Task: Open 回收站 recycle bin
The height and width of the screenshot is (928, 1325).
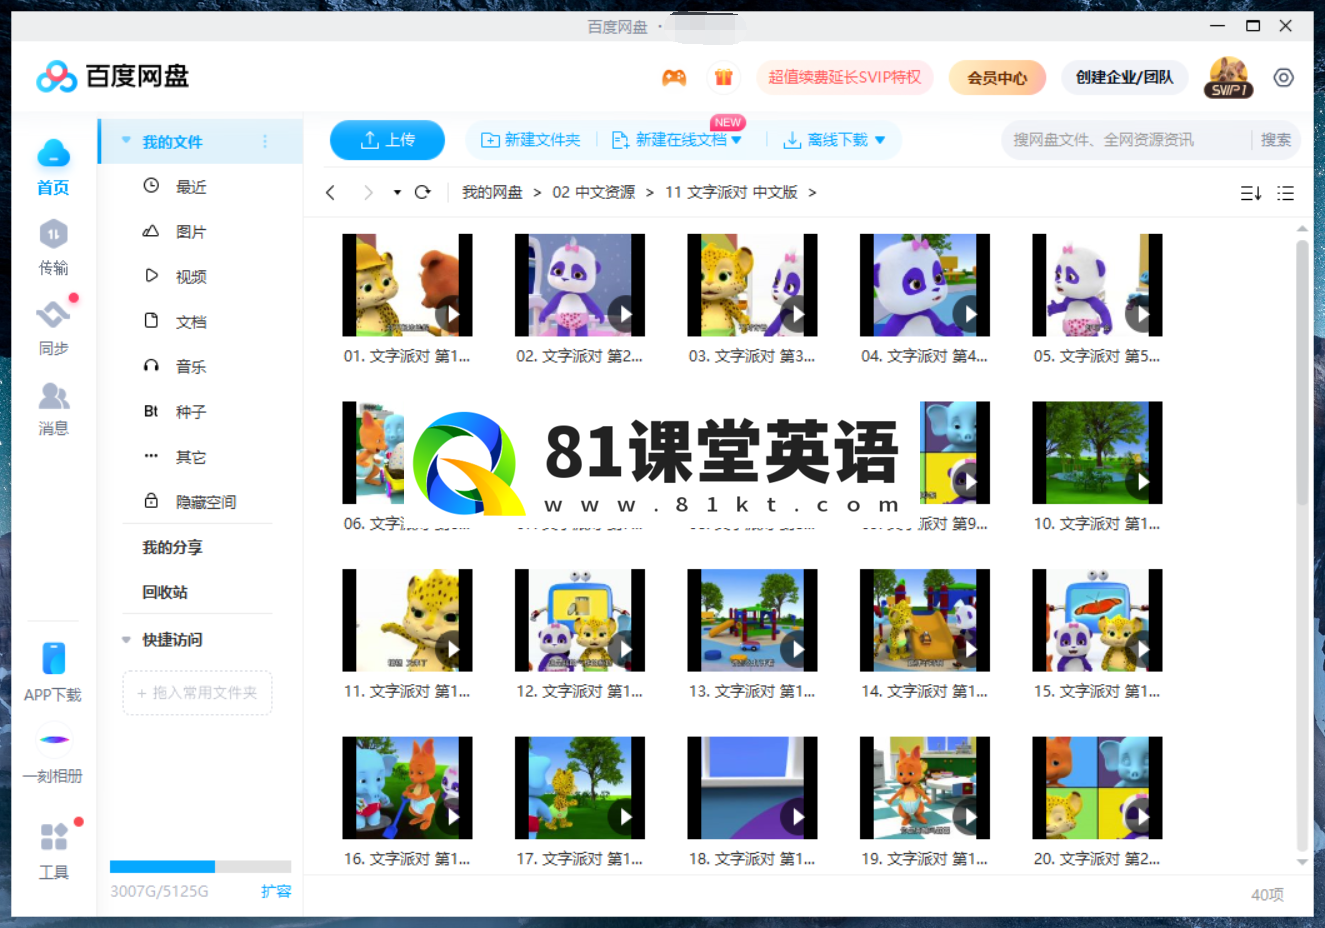Action: pyautogui.click(x=165, y=592)
